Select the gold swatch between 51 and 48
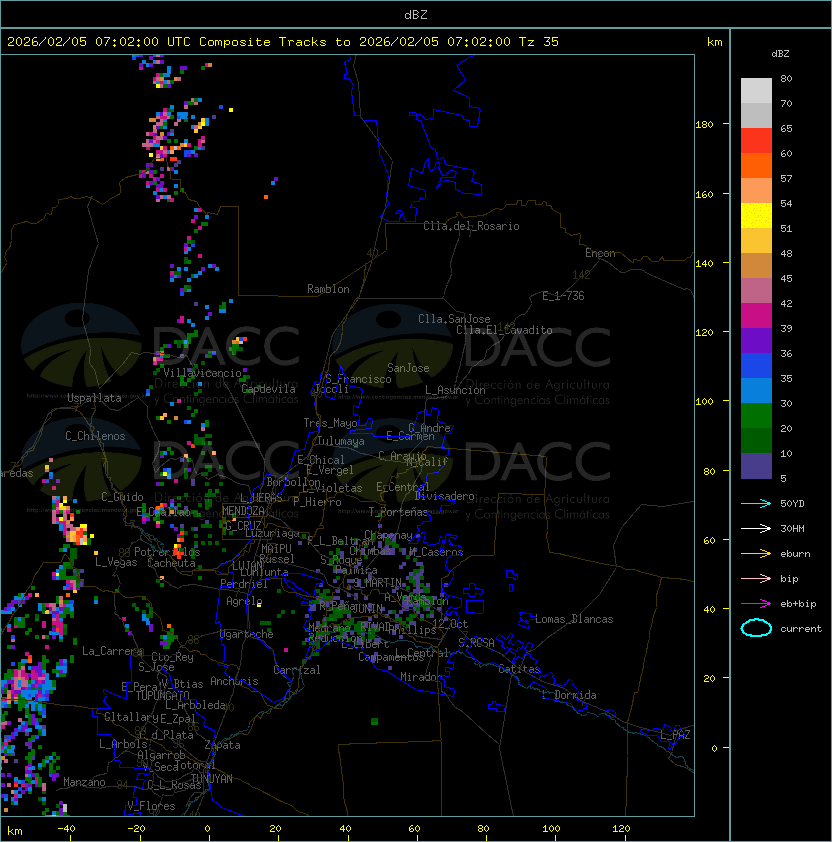Viewport: 832px width, 842px height. pyautogui.click(x=756, y=241)
